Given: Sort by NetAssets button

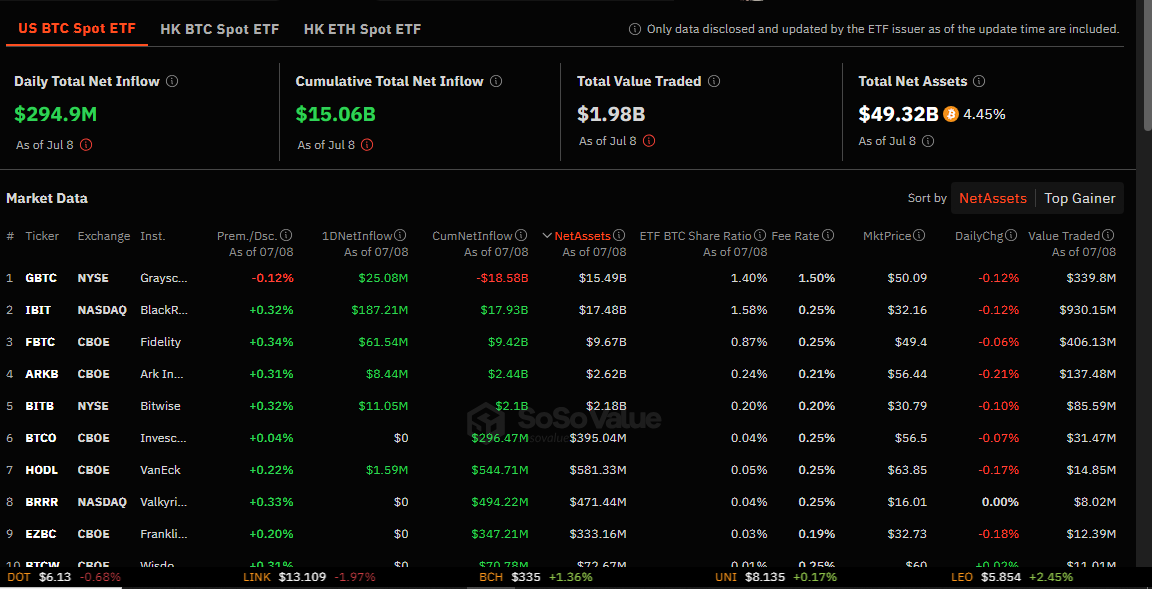Looking at the screenshot, I should point(993,198).
